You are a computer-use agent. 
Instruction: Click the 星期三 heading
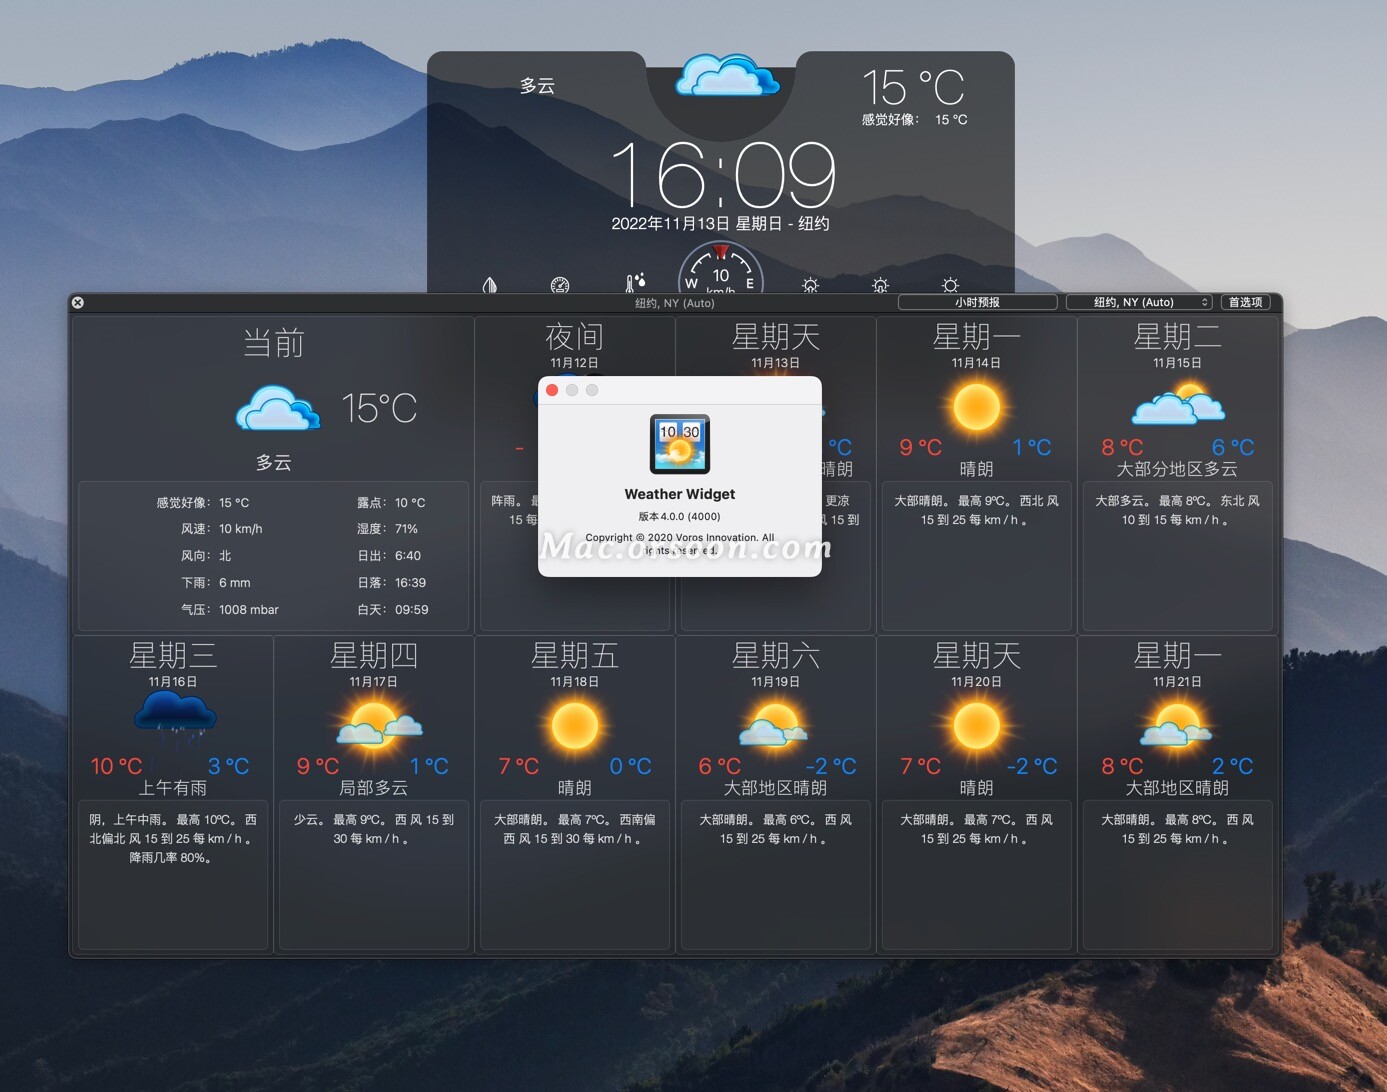(173, 656)
